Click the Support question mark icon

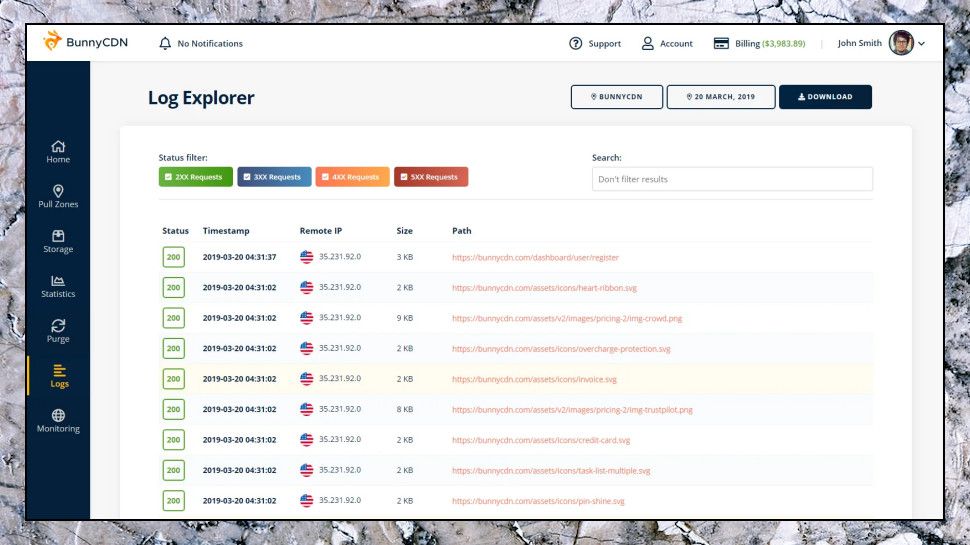tap(575, 43)
